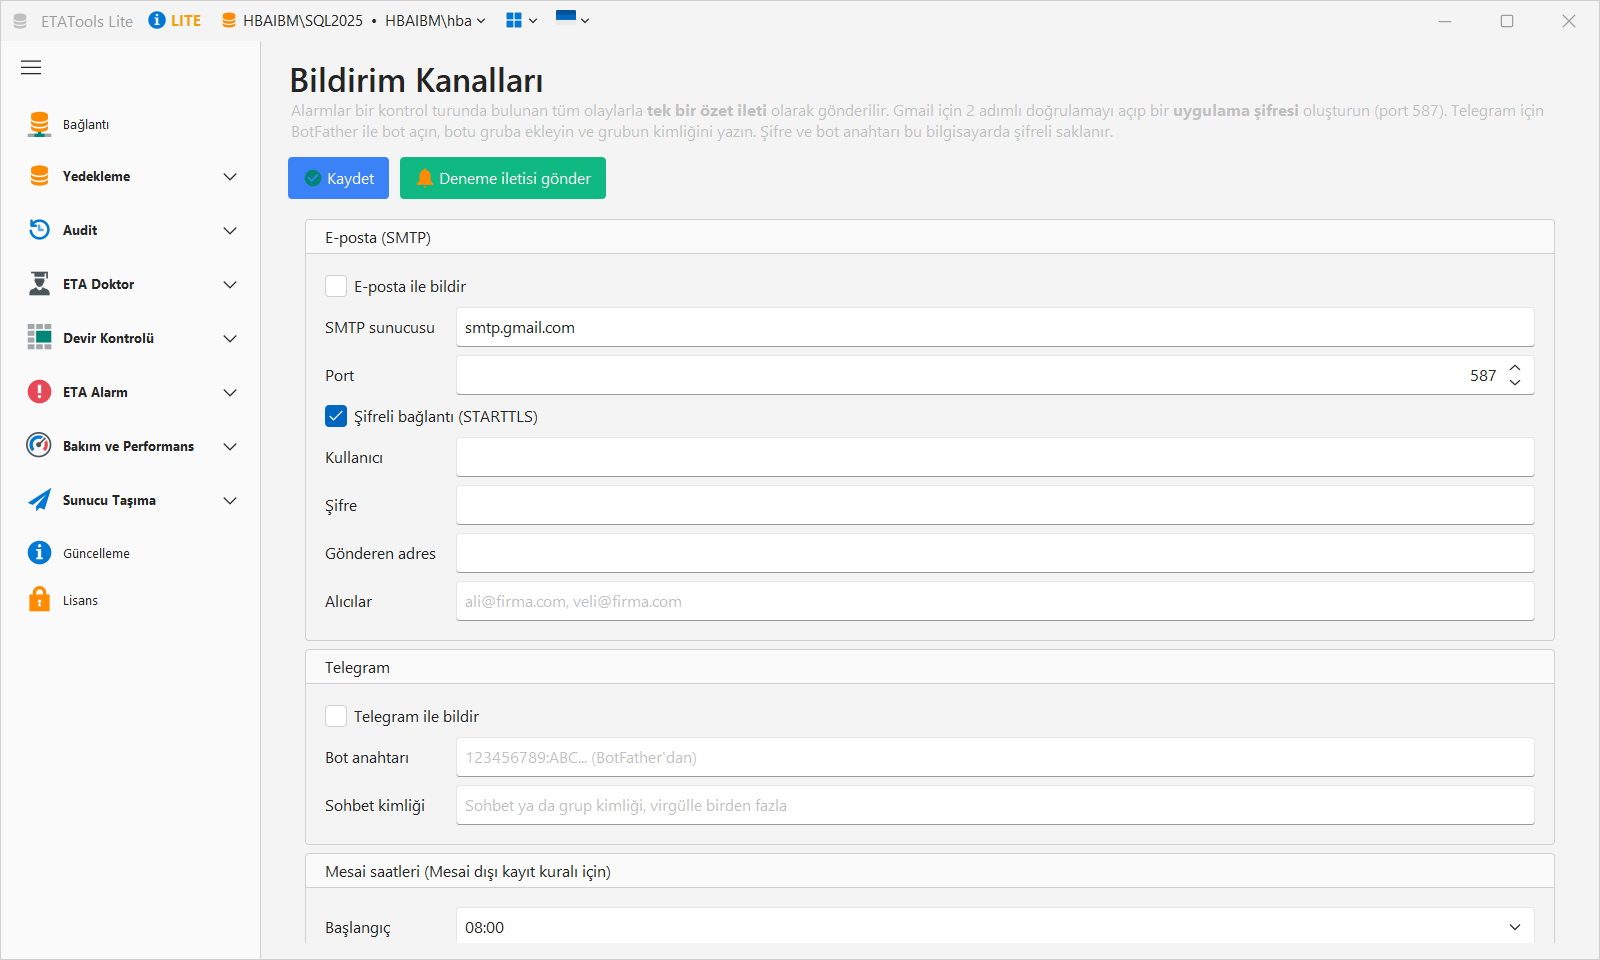Uncheck Şifreli bağlantı (STARTTLS)

tap(336, 416)
